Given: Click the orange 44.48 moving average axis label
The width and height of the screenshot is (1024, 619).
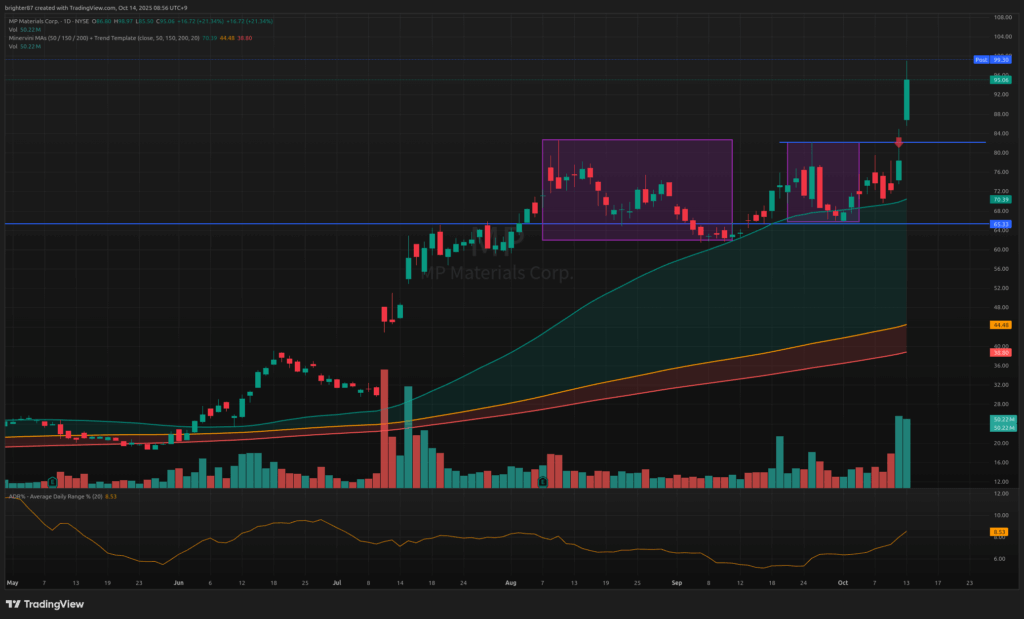Looking at the screenshot, I should (x=1000, y=325).
